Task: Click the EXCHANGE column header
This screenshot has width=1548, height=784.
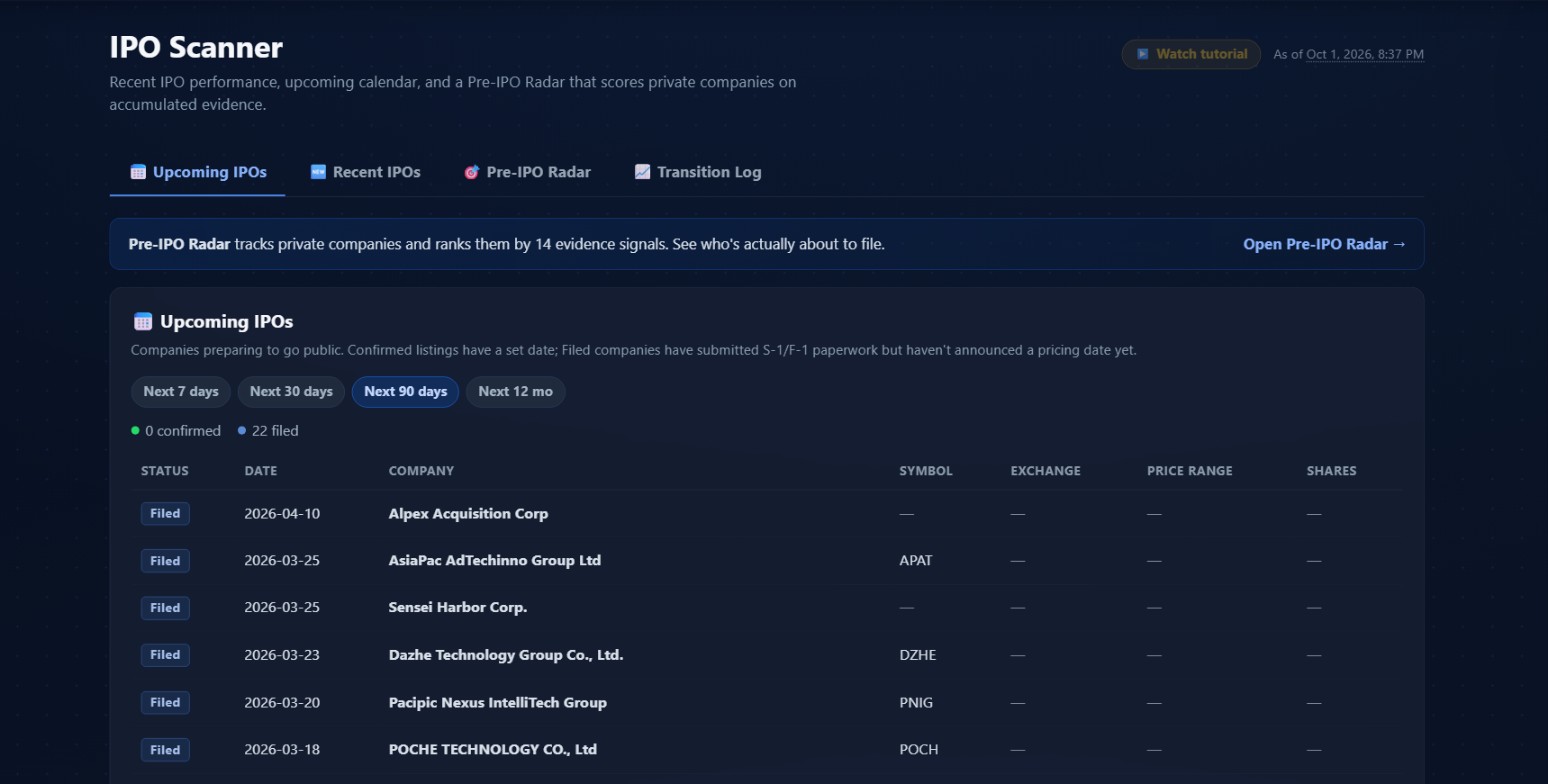Action: (1046, 471)
